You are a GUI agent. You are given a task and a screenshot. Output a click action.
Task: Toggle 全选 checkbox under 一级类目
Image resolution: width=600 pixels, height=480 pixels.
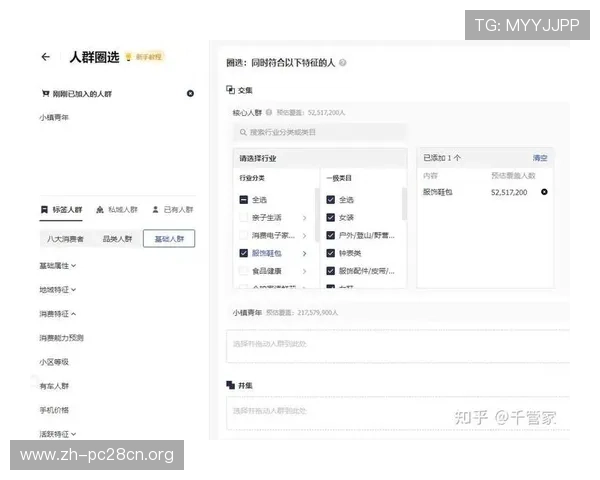(x=331, y=200)
